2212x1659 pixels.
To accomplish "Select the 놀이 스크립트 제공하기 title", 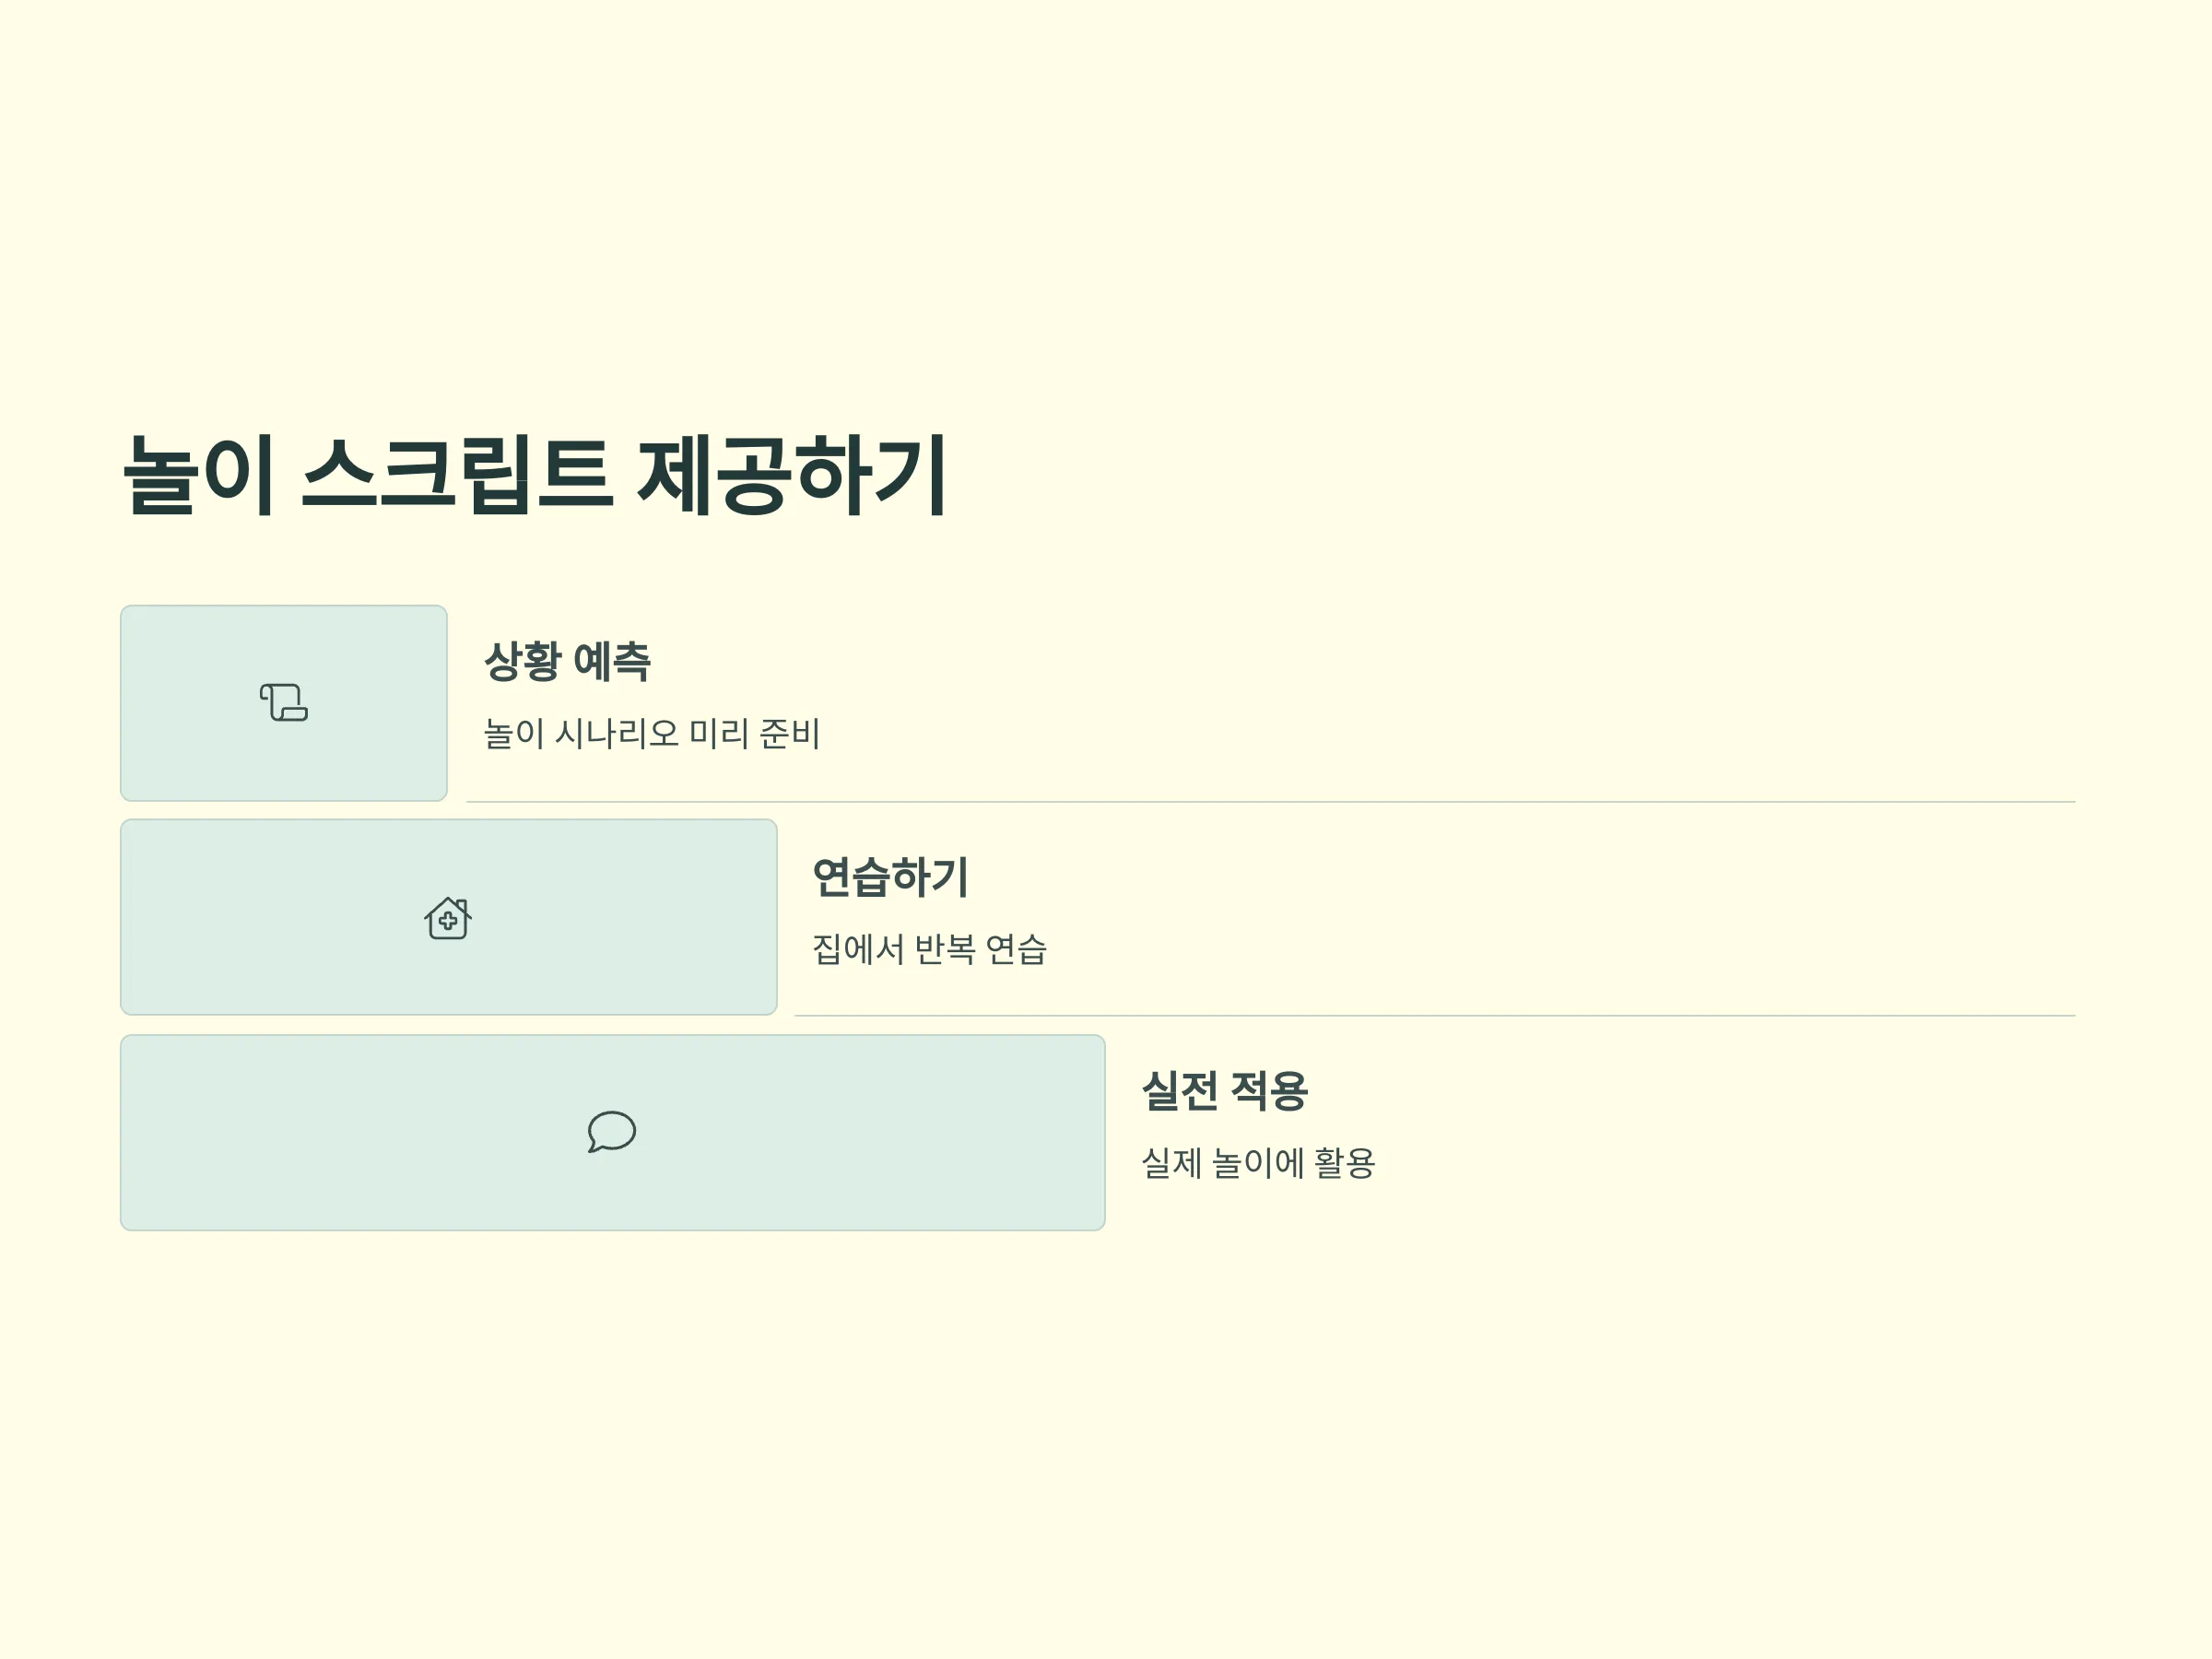I will click(535, 475).
